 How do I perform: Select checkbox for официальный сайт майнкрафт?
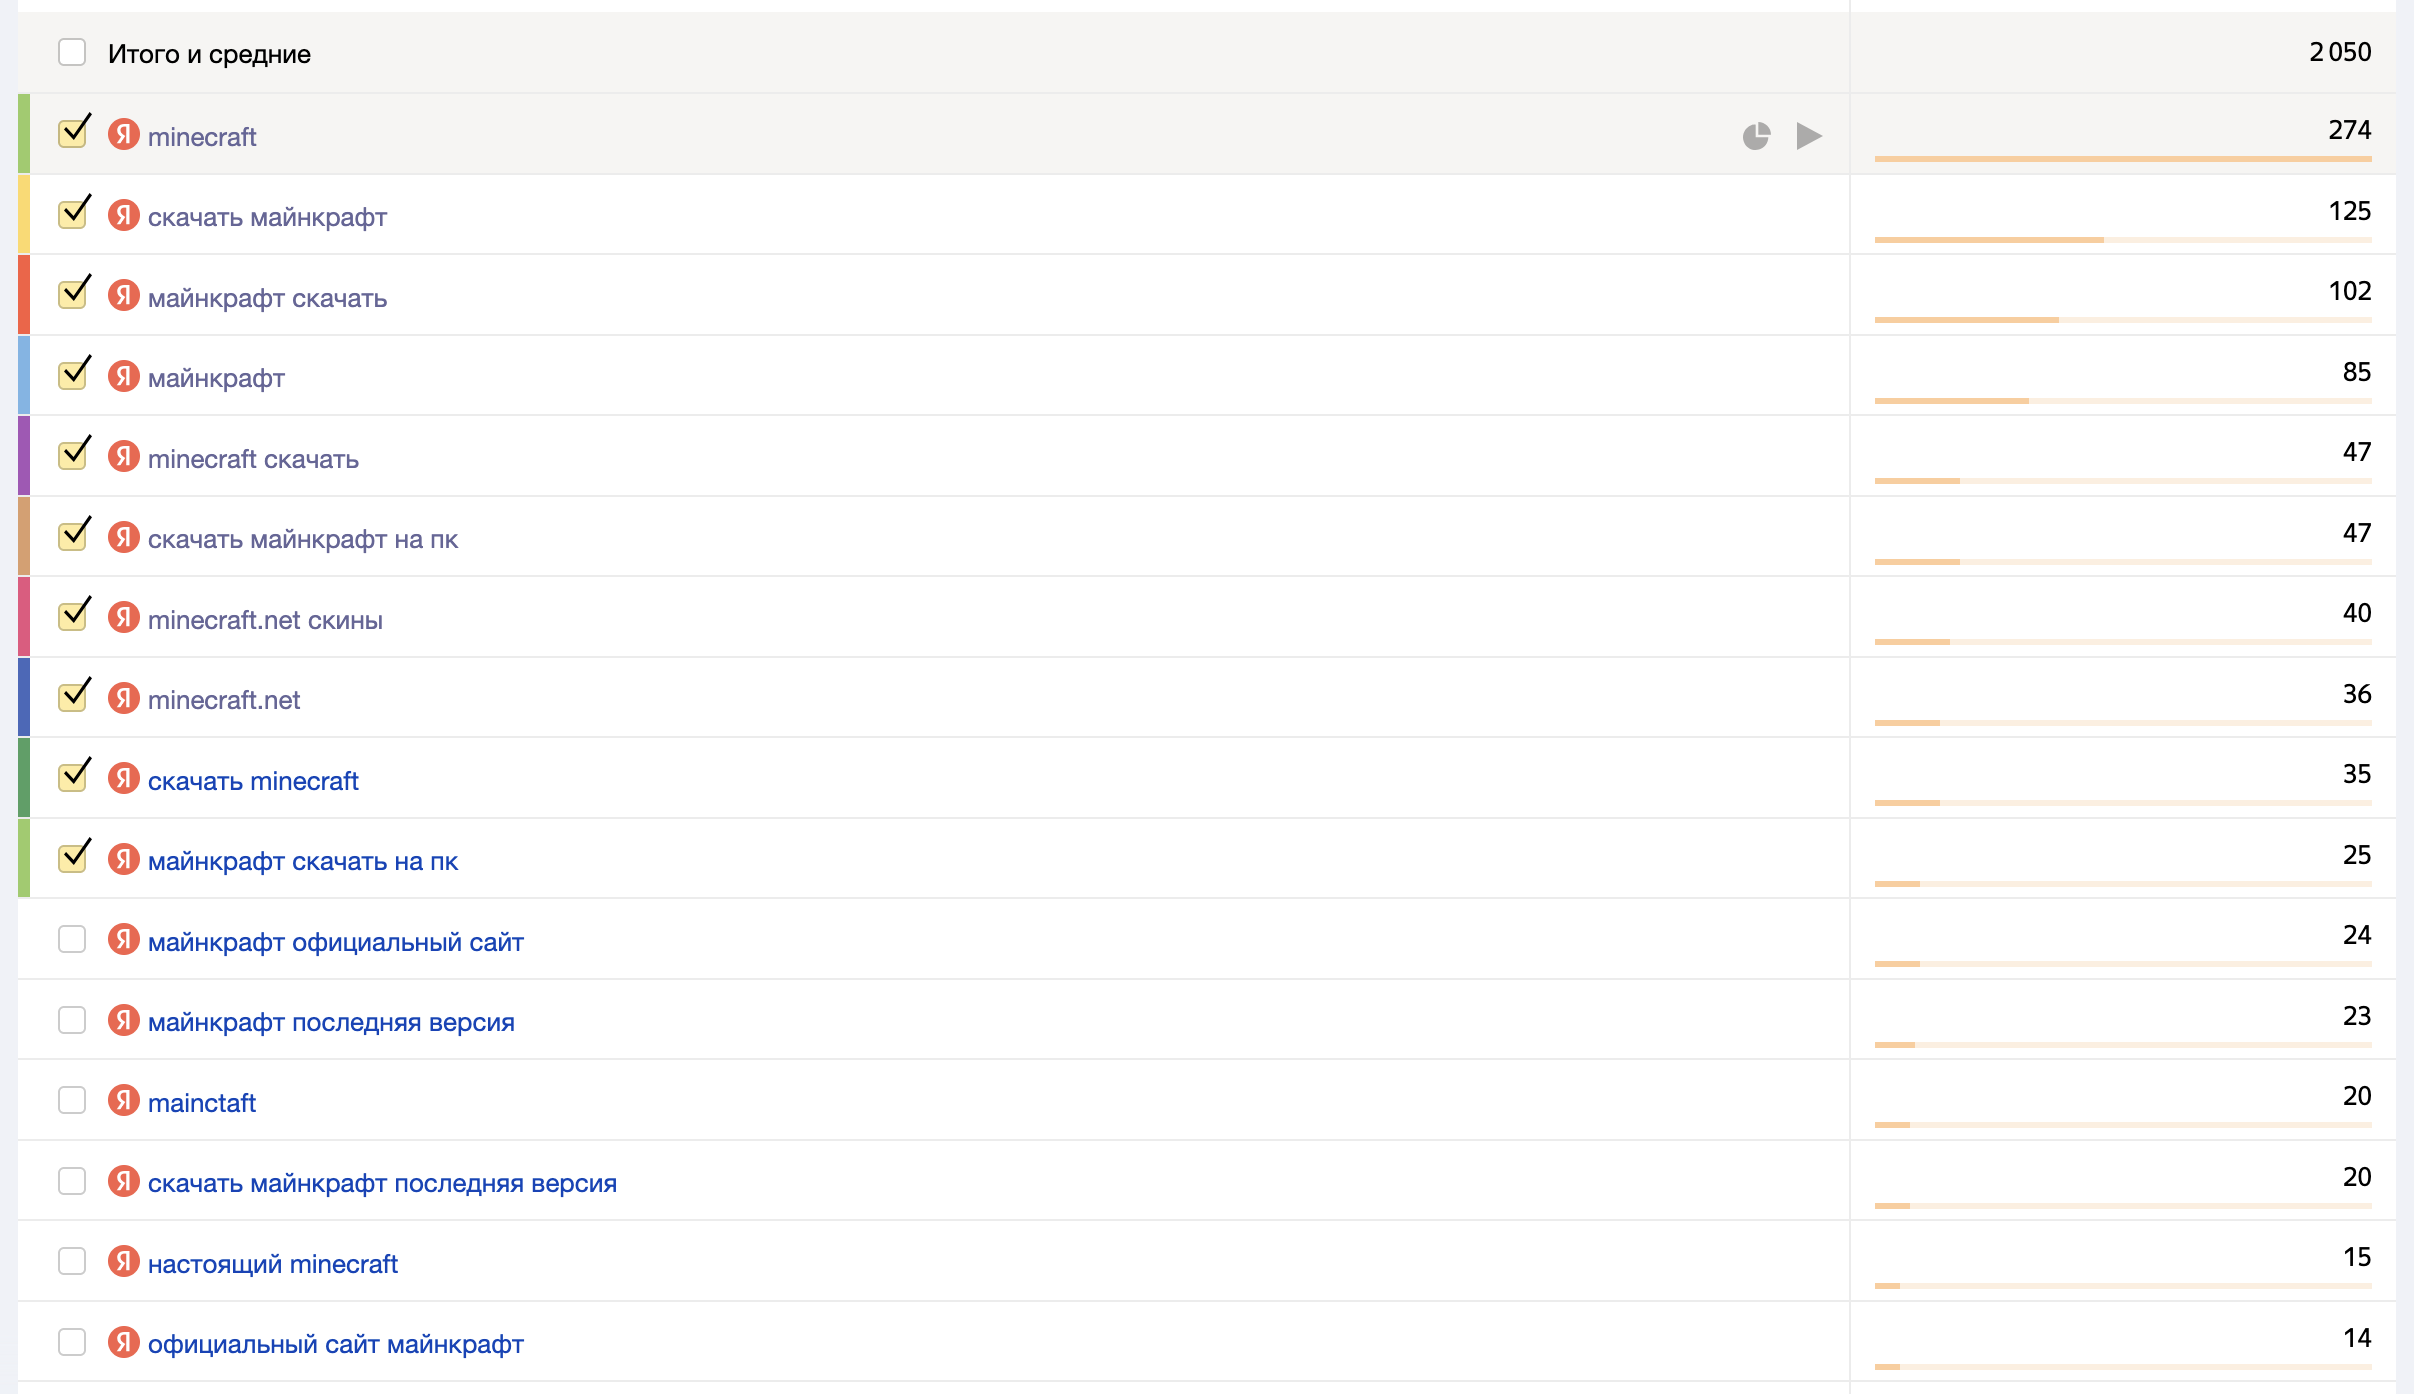72,1342
